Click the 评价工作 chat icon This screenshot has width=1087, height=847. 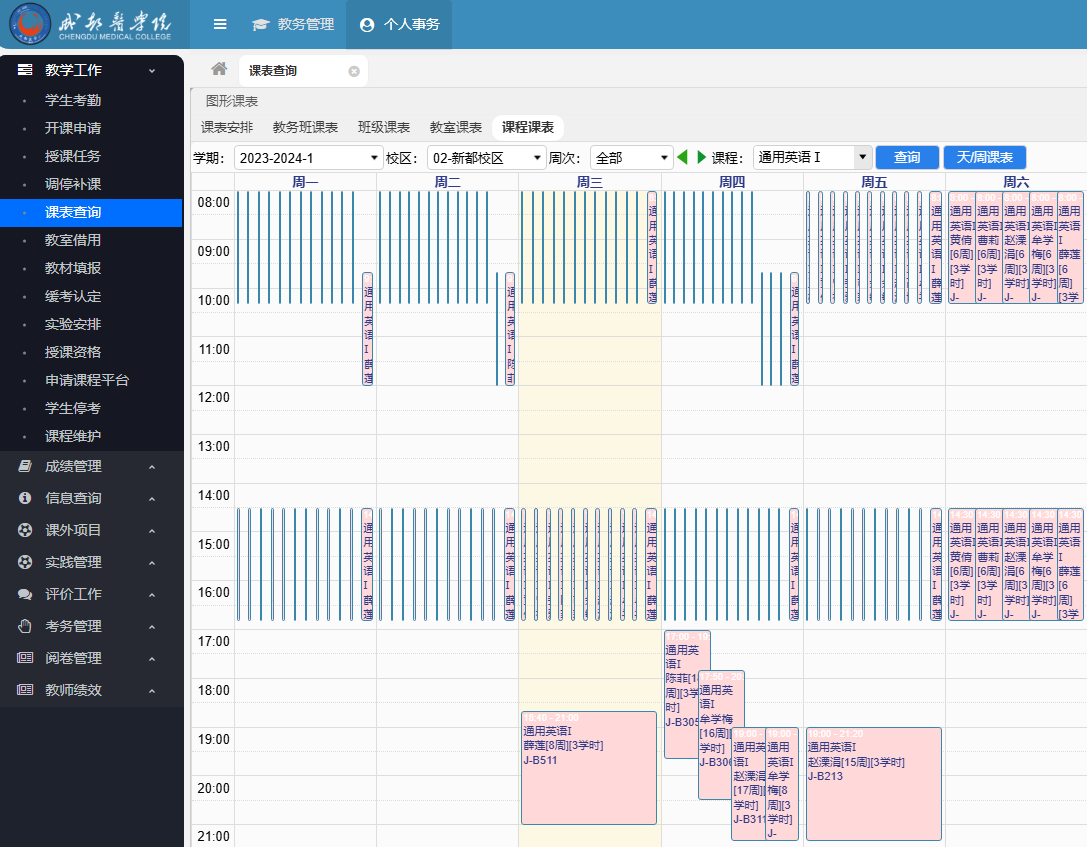[25, 594]
